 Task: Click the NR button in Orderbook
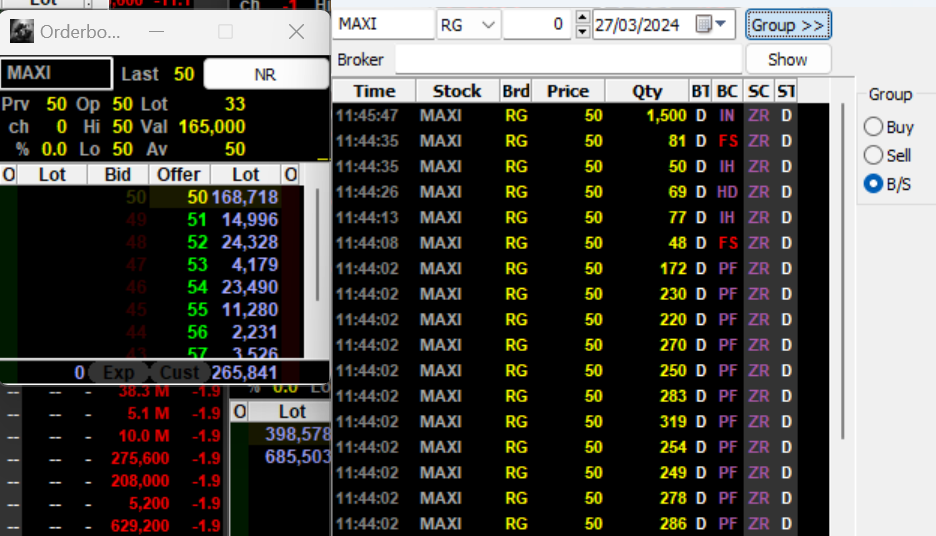click(x=265, y=74)
